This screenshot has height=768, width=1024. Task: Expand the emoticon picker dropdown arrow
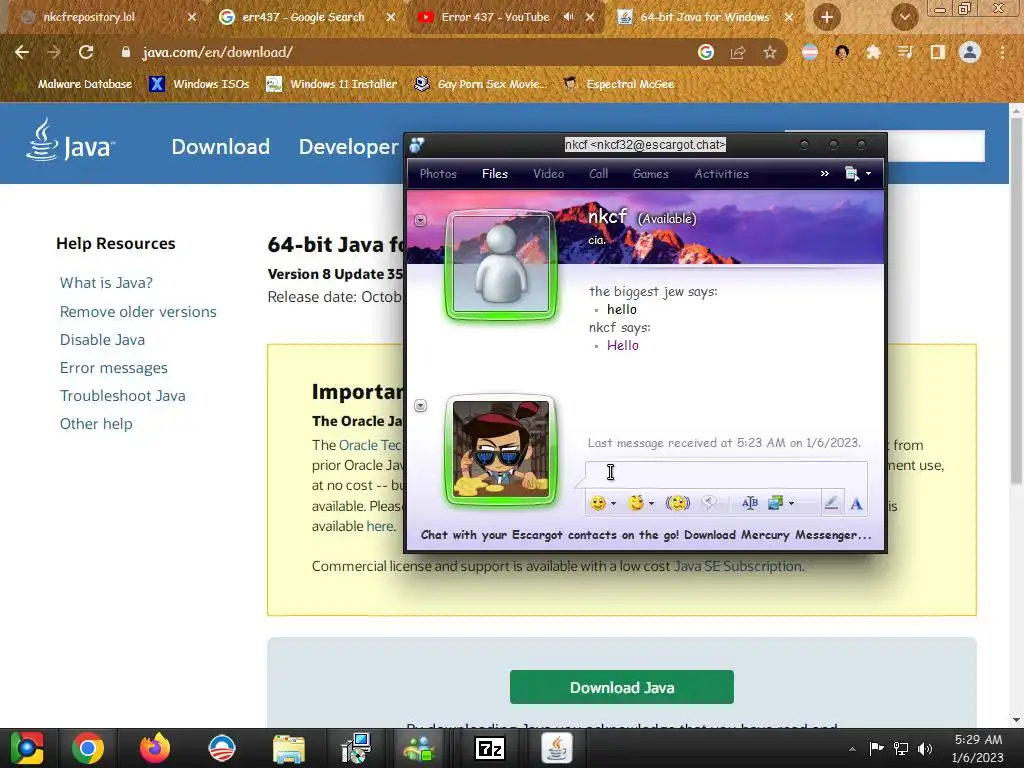coord(613,503)
